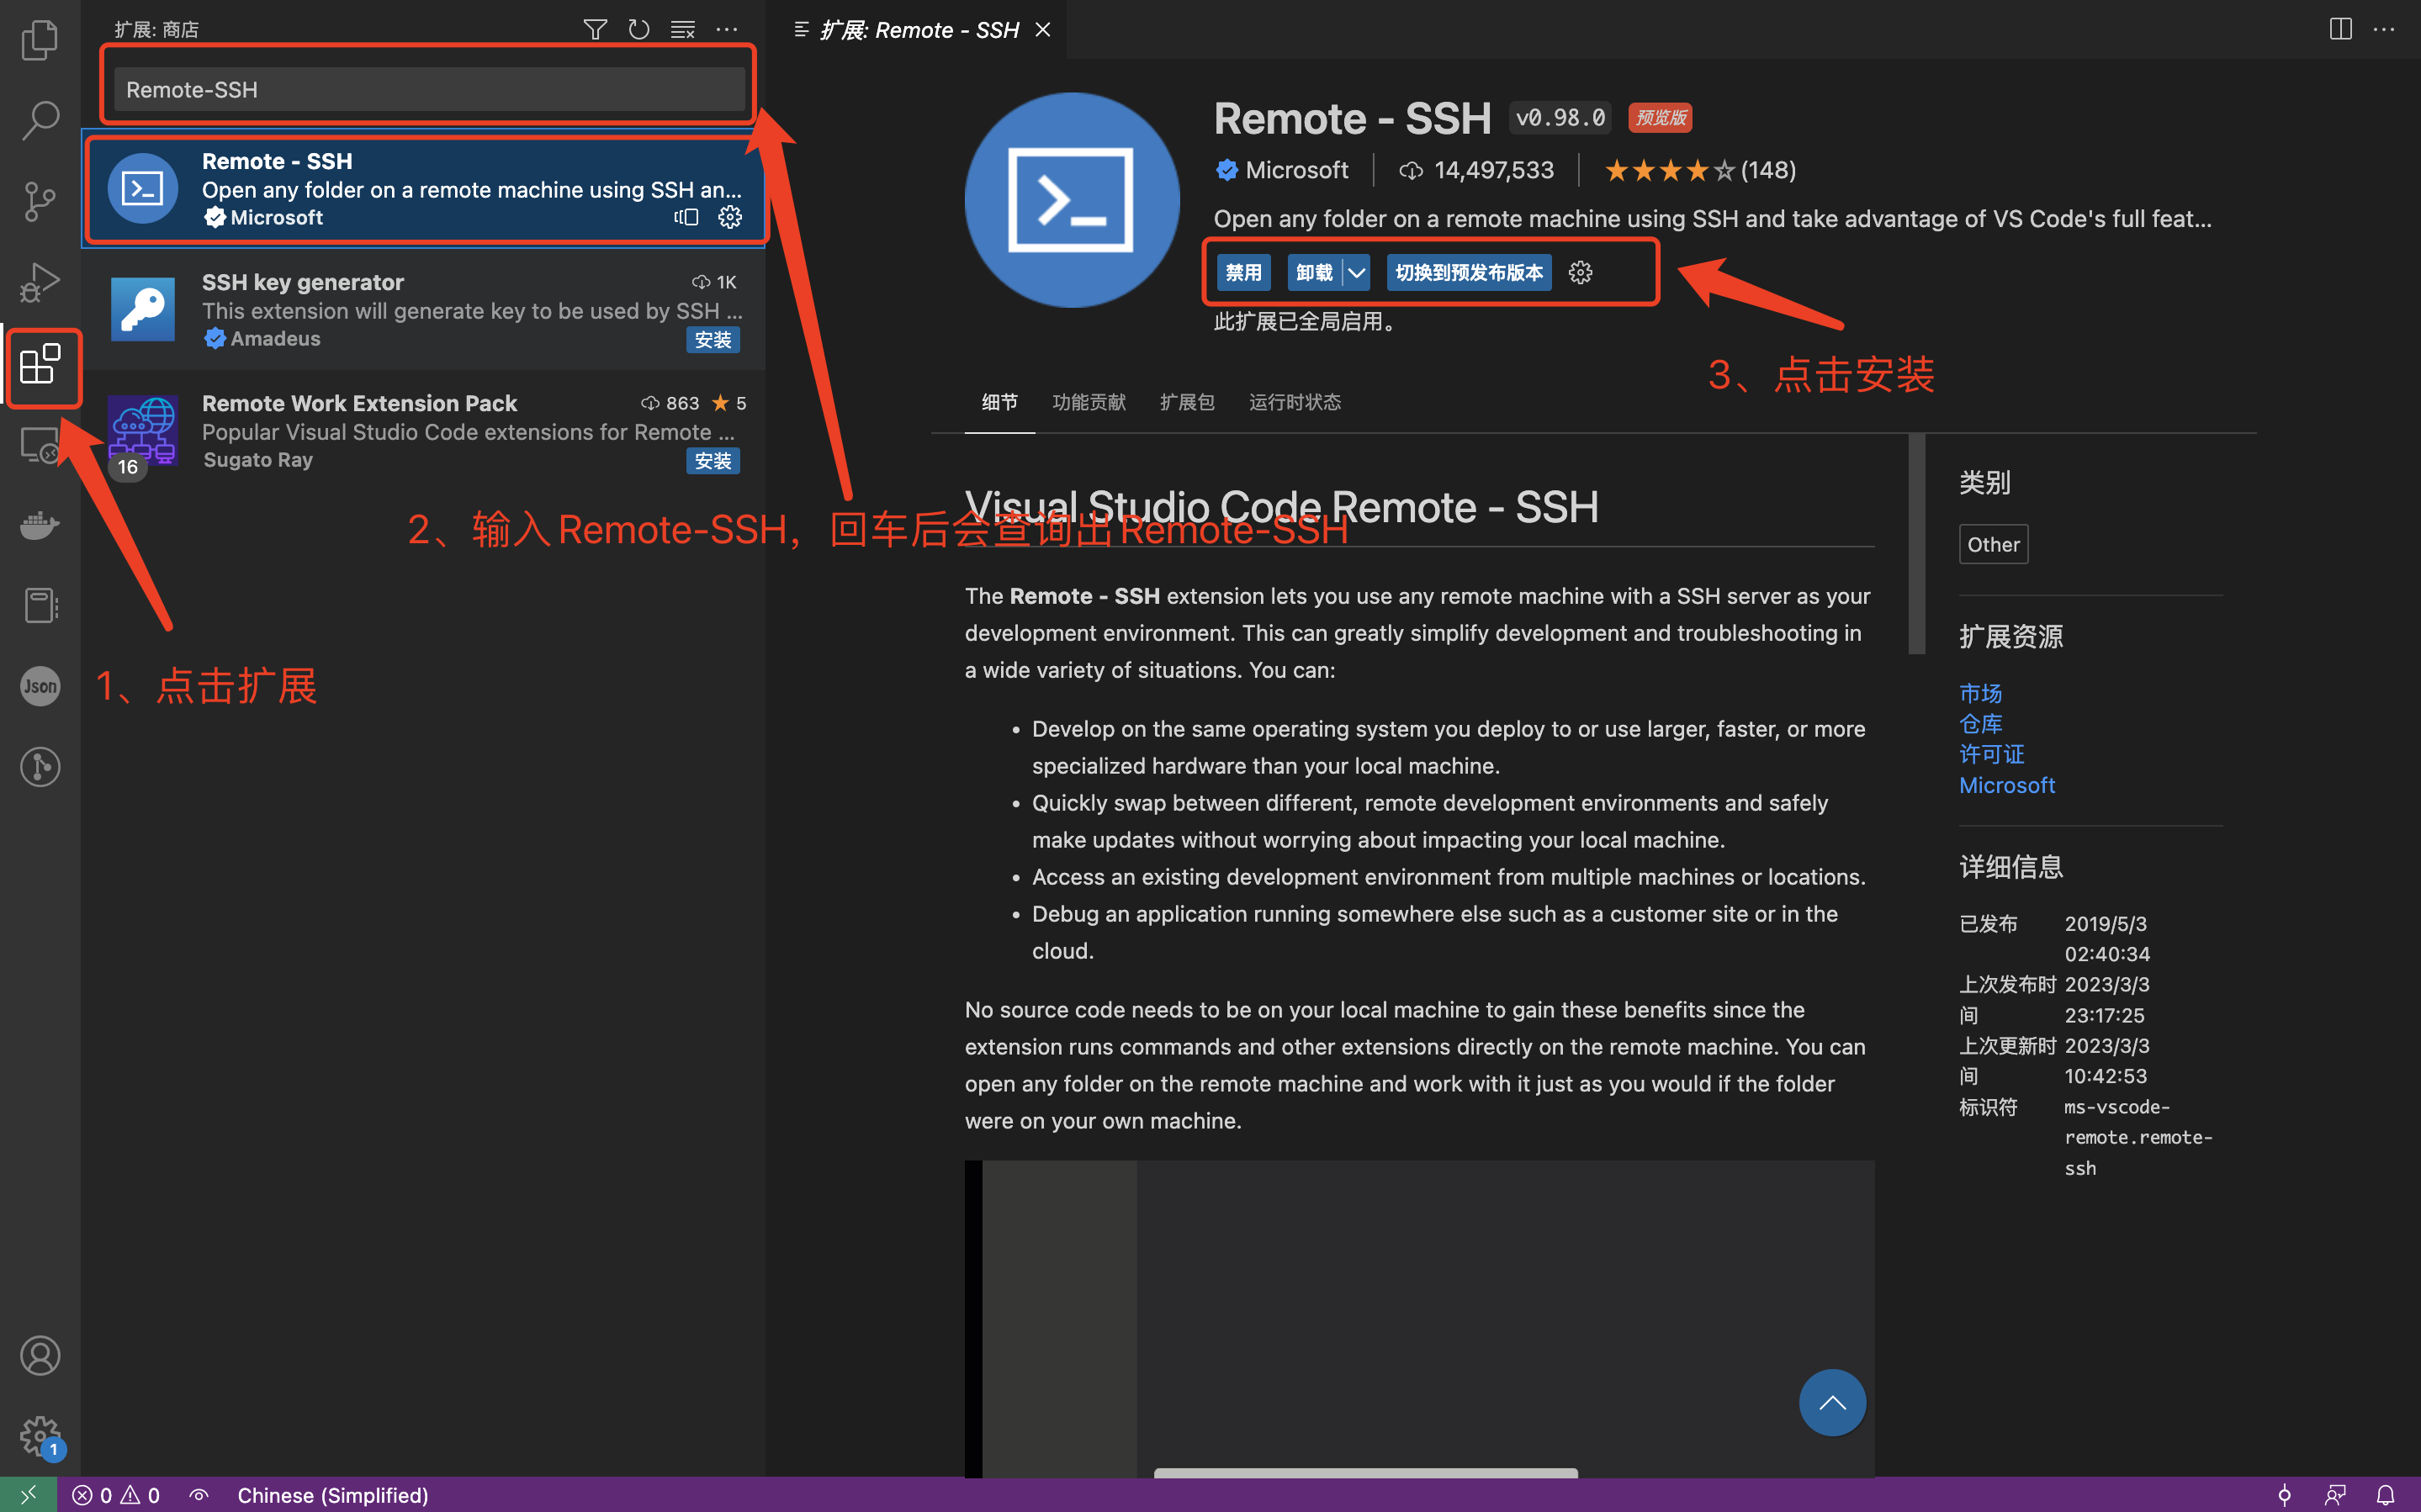Open the Docker view in activity bar
The image size is (2421, 1512).
point(40,524)
